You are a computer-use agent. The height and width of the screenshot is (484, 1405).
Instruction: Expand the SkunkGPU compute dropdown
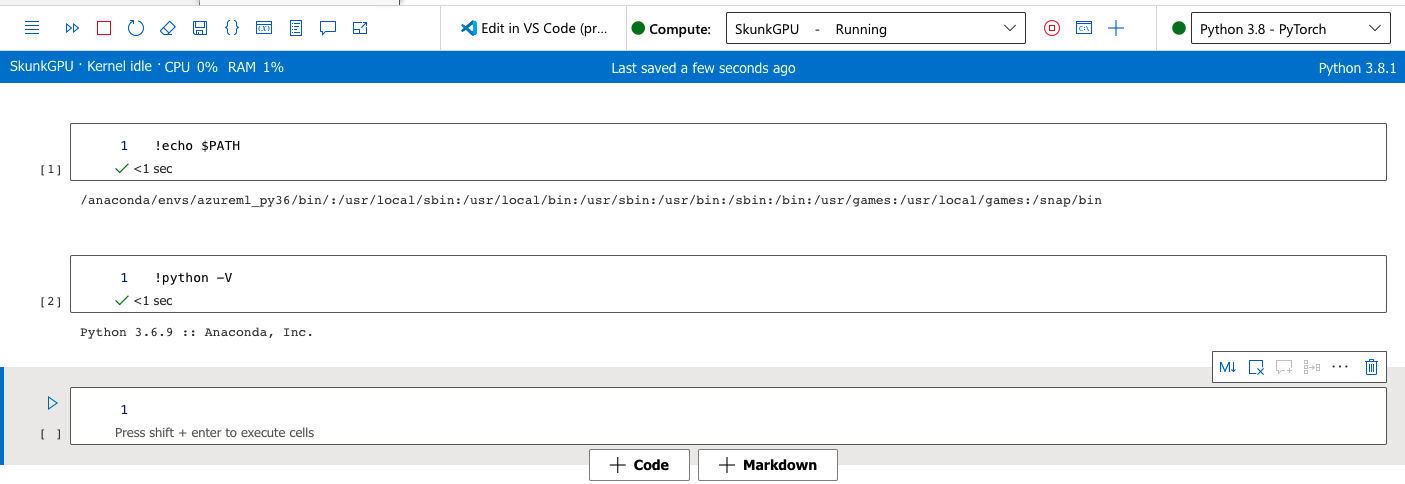[875, 29]
